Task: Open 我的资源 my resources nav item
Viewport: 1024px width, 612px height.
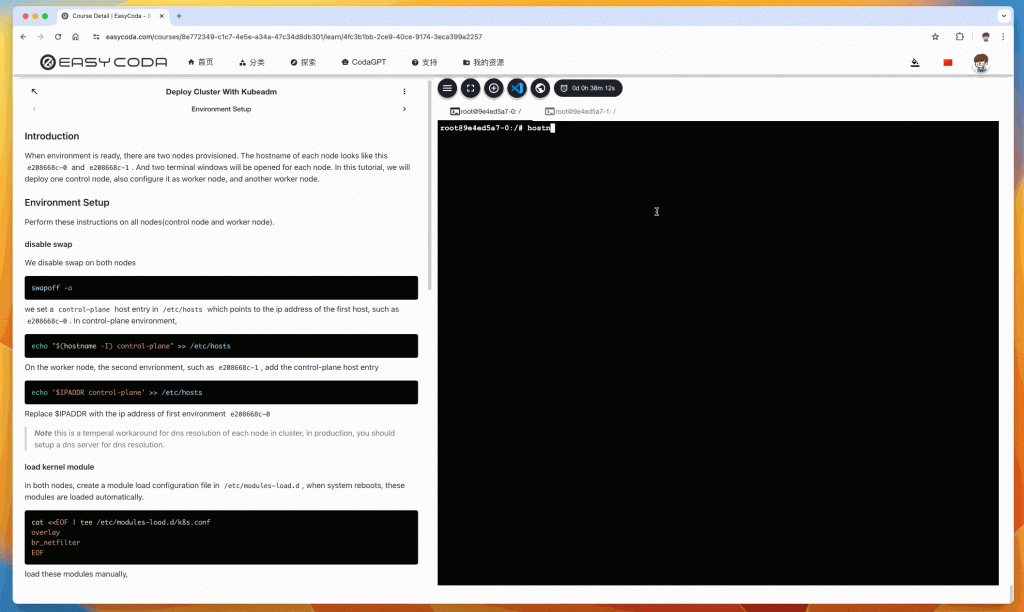Action: click(x=483, y=62)
